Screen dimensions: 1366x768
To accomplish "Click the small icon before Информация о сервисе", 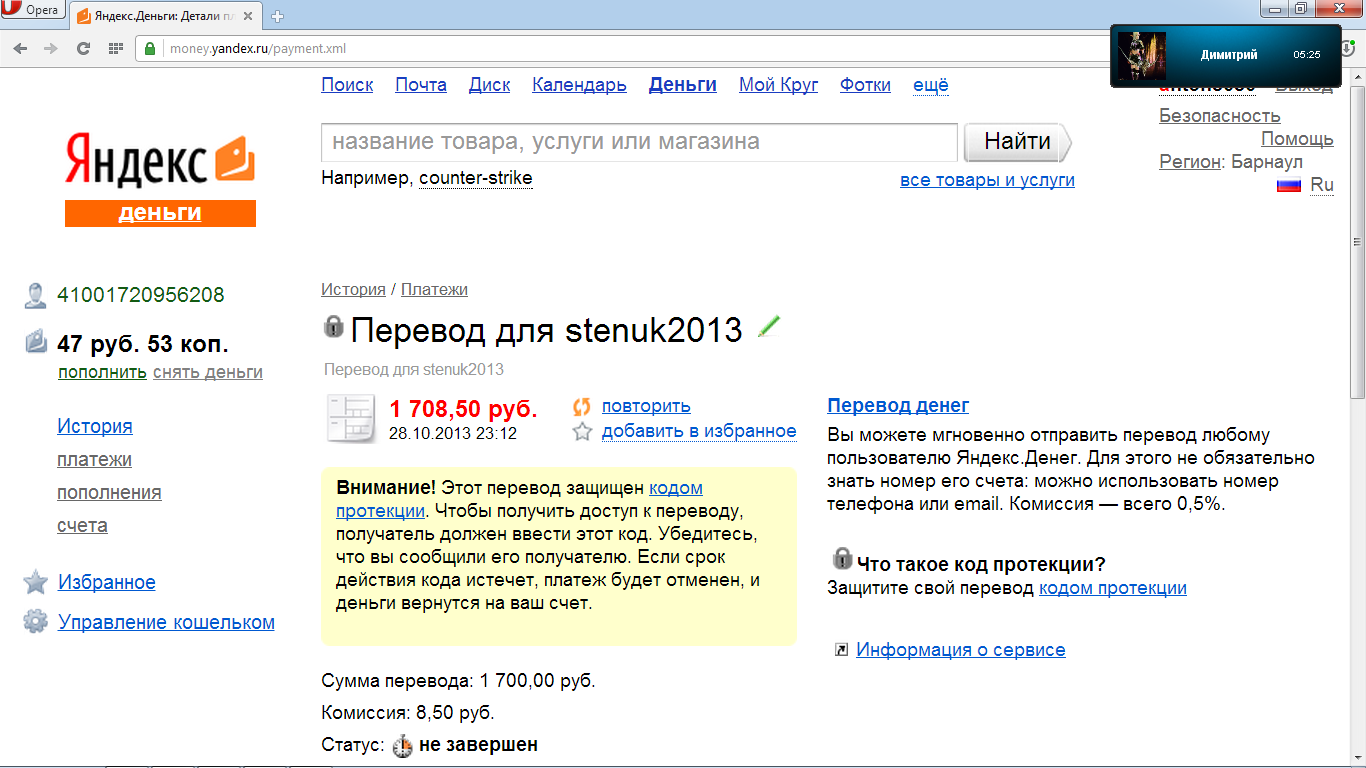I will [841, 650].
